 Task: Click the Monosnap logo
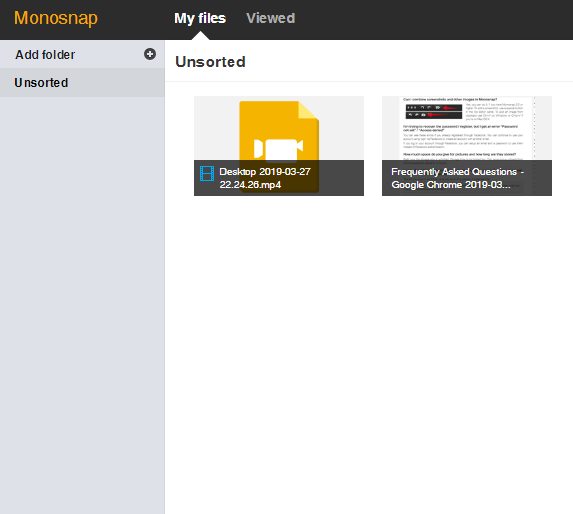tap(56, 18)
